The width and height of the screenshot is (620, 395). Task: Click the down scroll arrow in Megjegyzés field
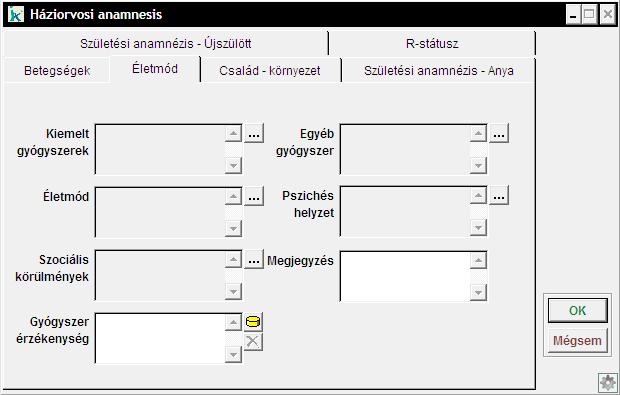point(478,293)
